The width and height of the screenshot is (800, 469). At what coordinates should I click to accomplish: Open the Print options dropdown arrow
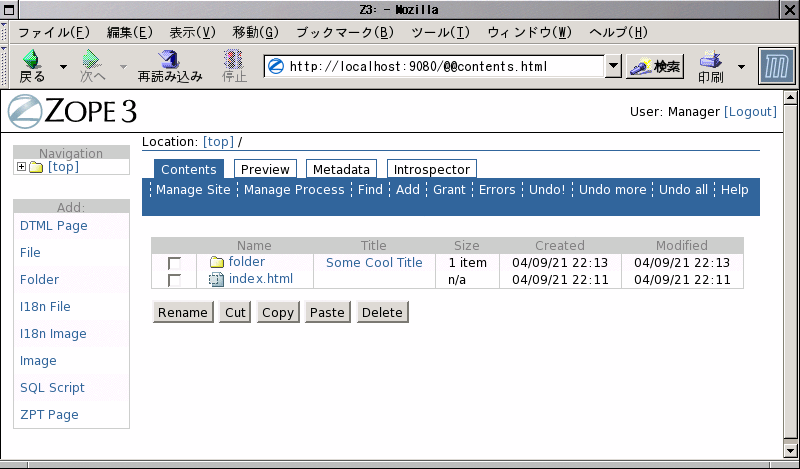[x=741, y=67]
